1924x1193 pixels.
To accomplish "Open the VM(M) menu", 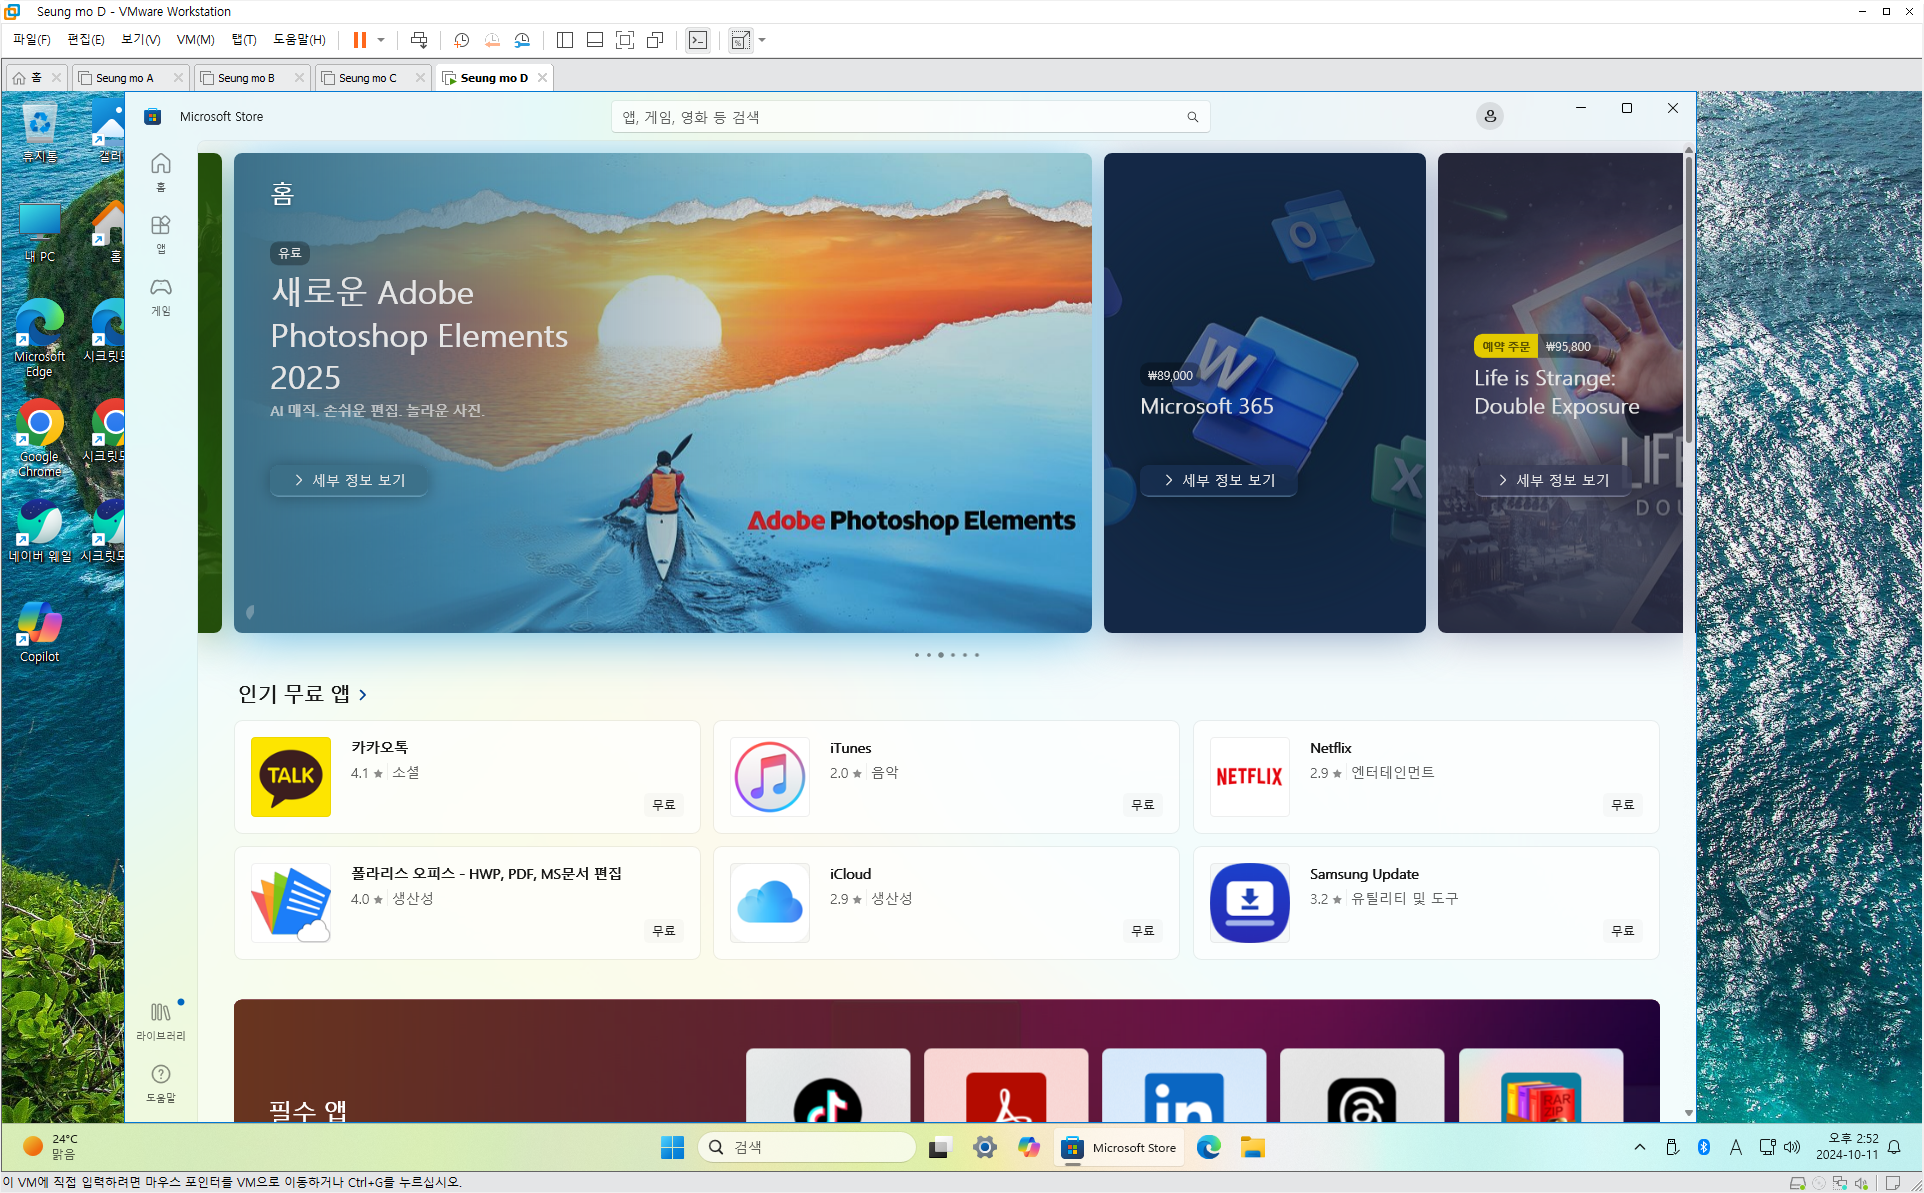I will point(195,40).
